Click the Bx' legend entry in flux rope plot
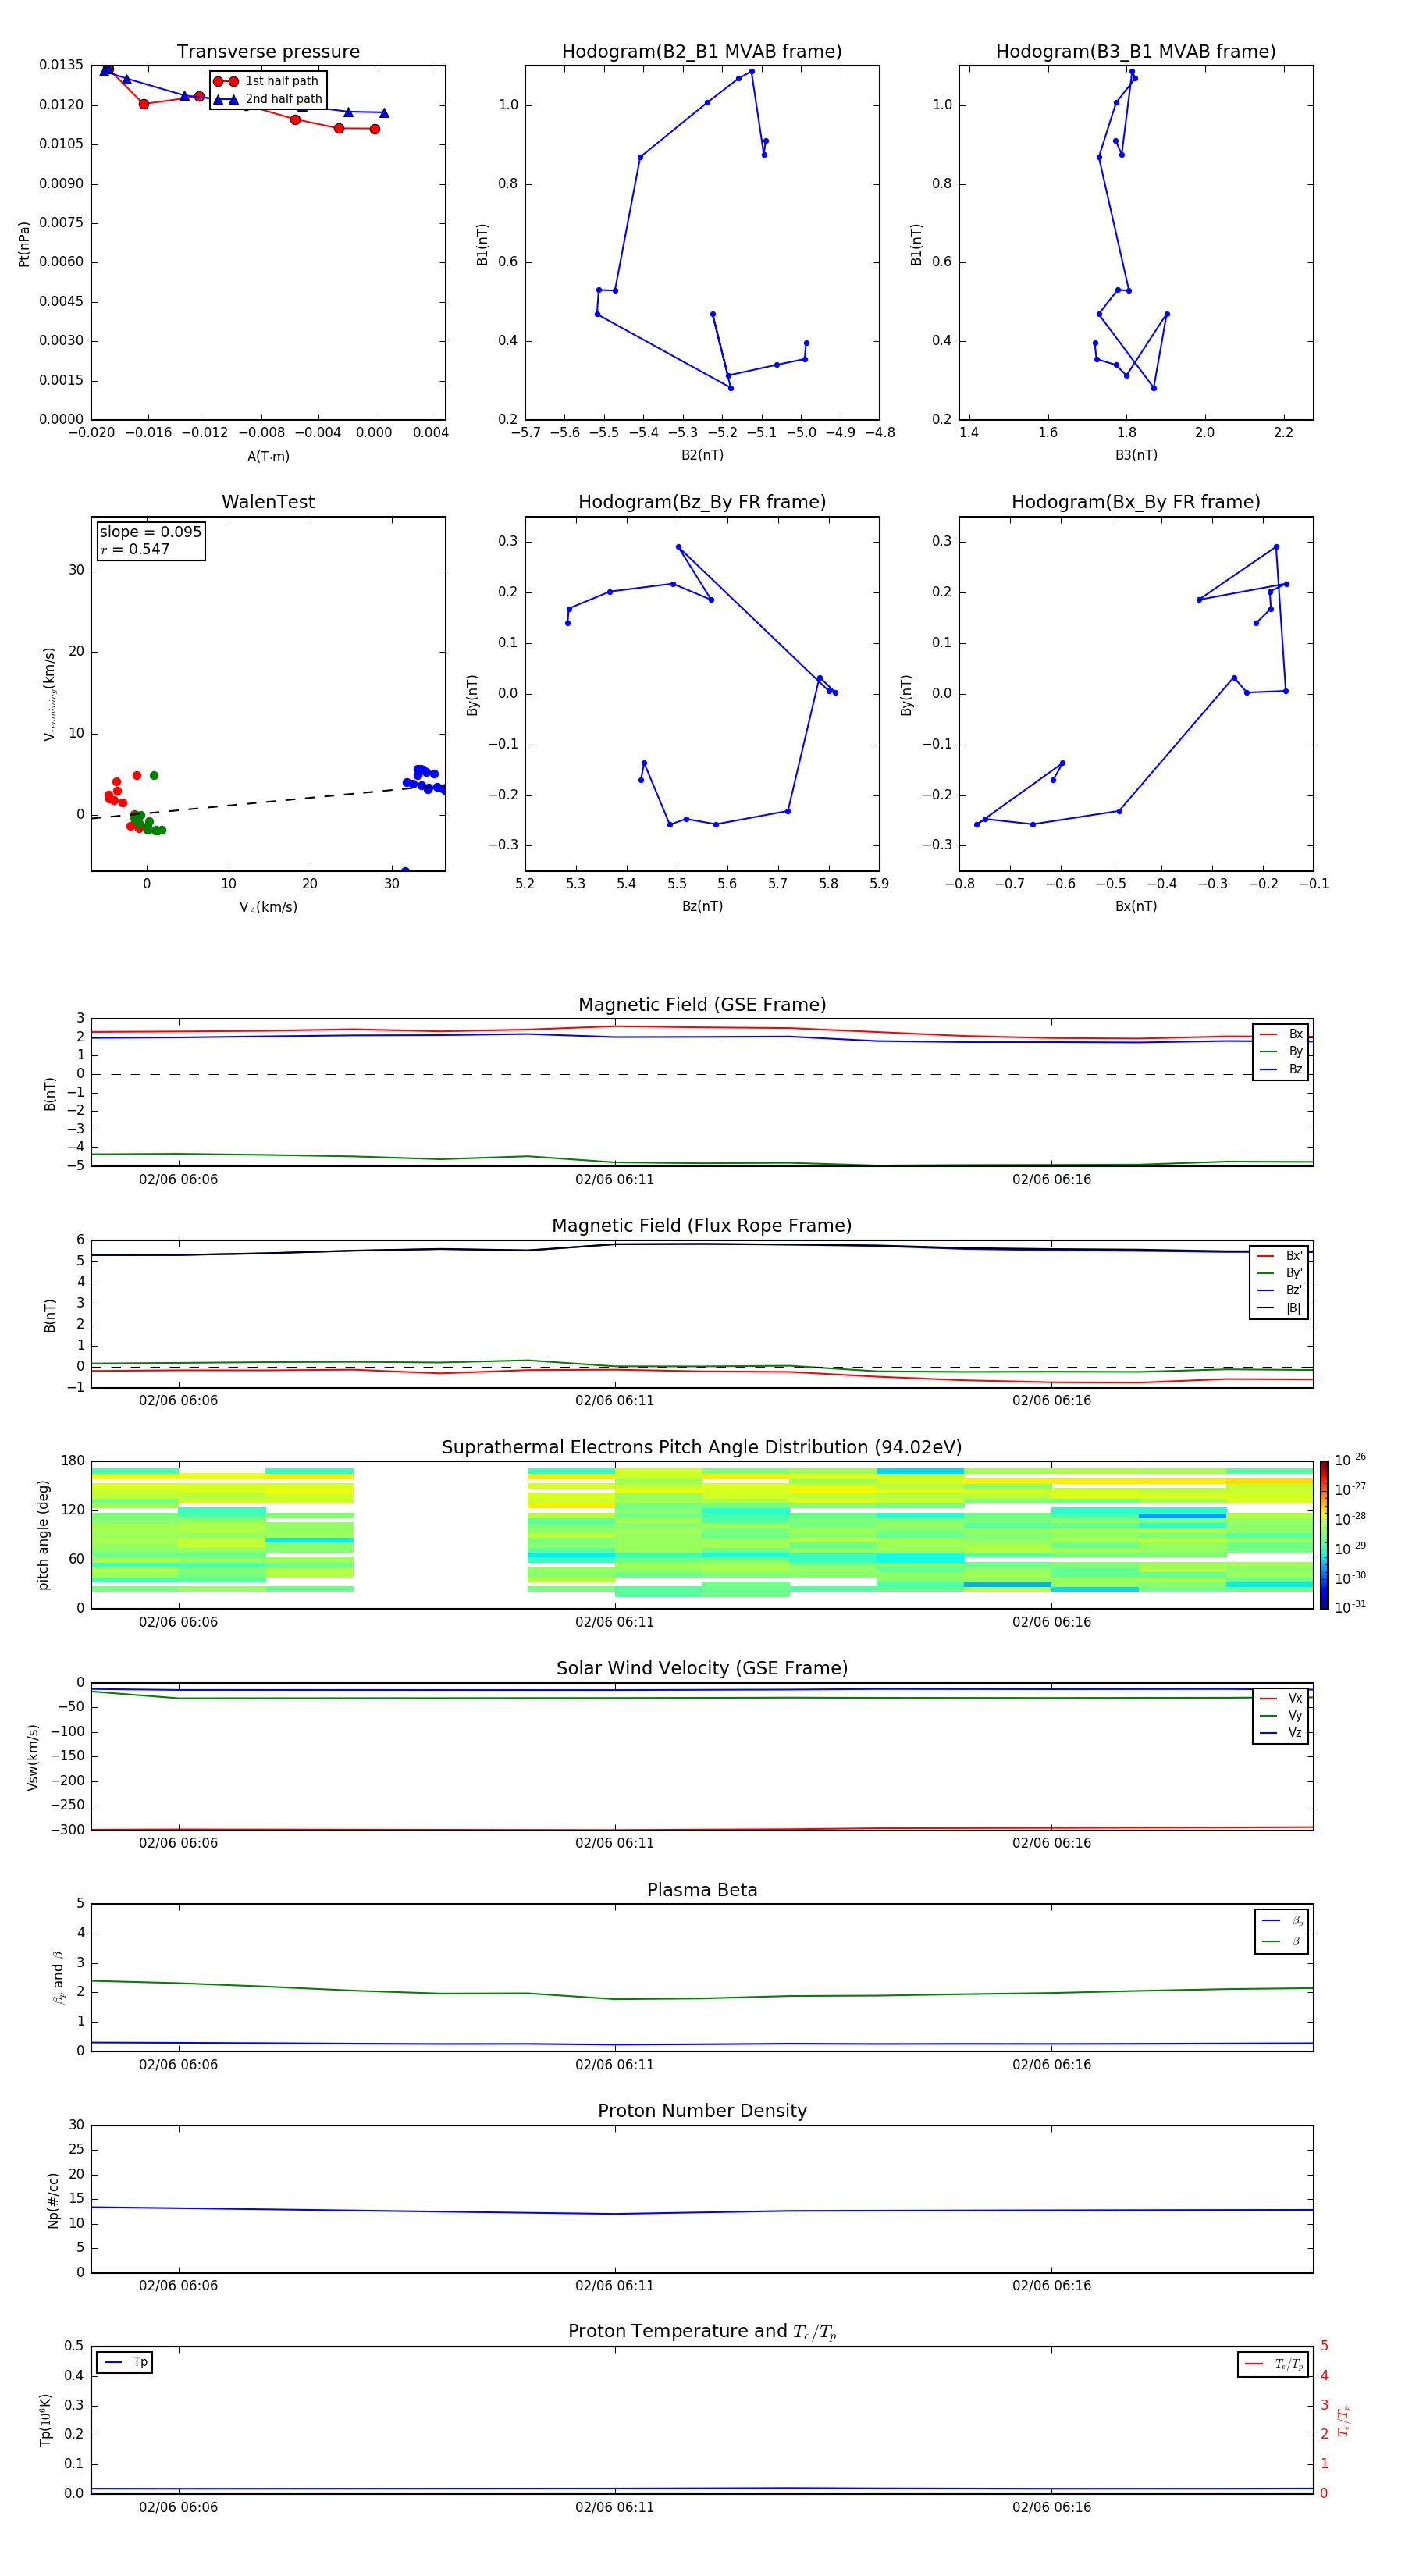Viewport: 1405px width, 2576px height. (x=1279, y=1256)
